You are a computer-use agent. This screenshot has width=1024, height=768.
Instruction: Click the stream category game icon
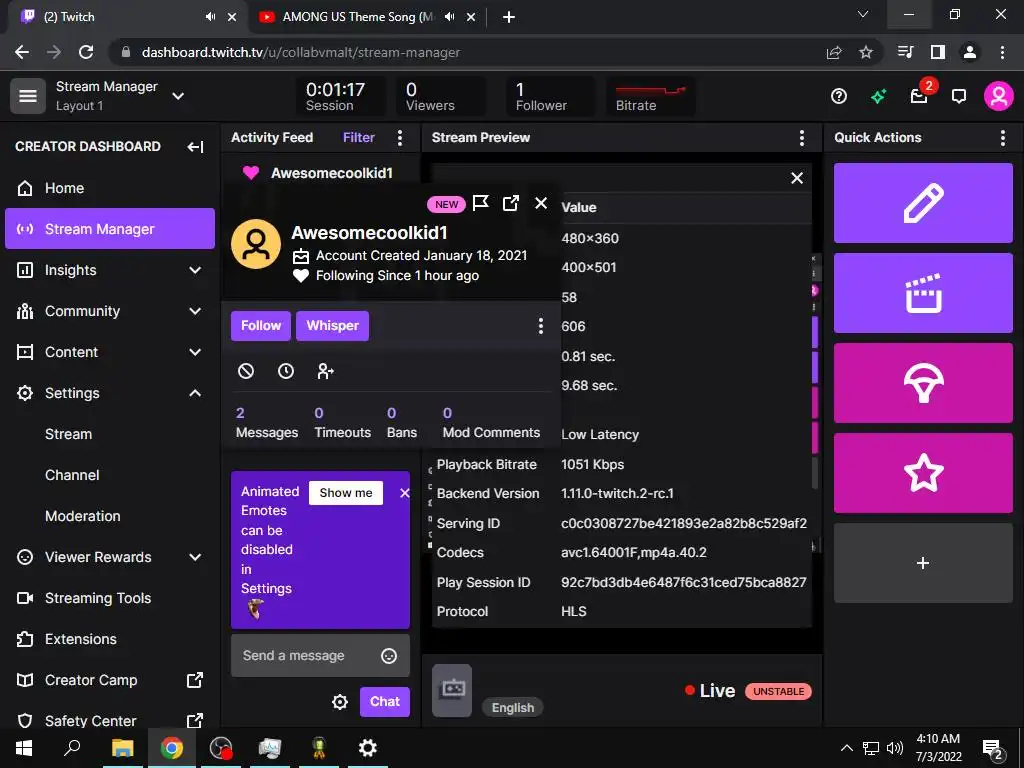coord(452,690)
